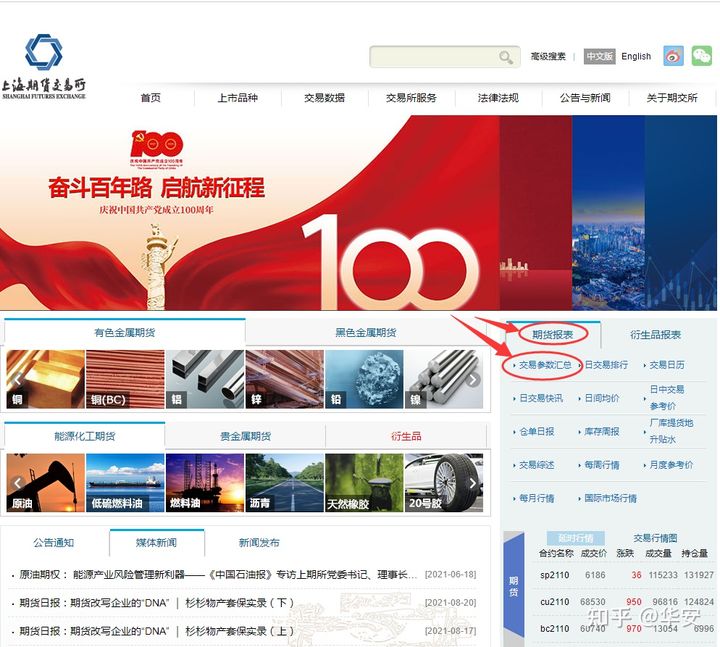
Task: Open the 关于期交所 menu
Action: tap(672, 98)
